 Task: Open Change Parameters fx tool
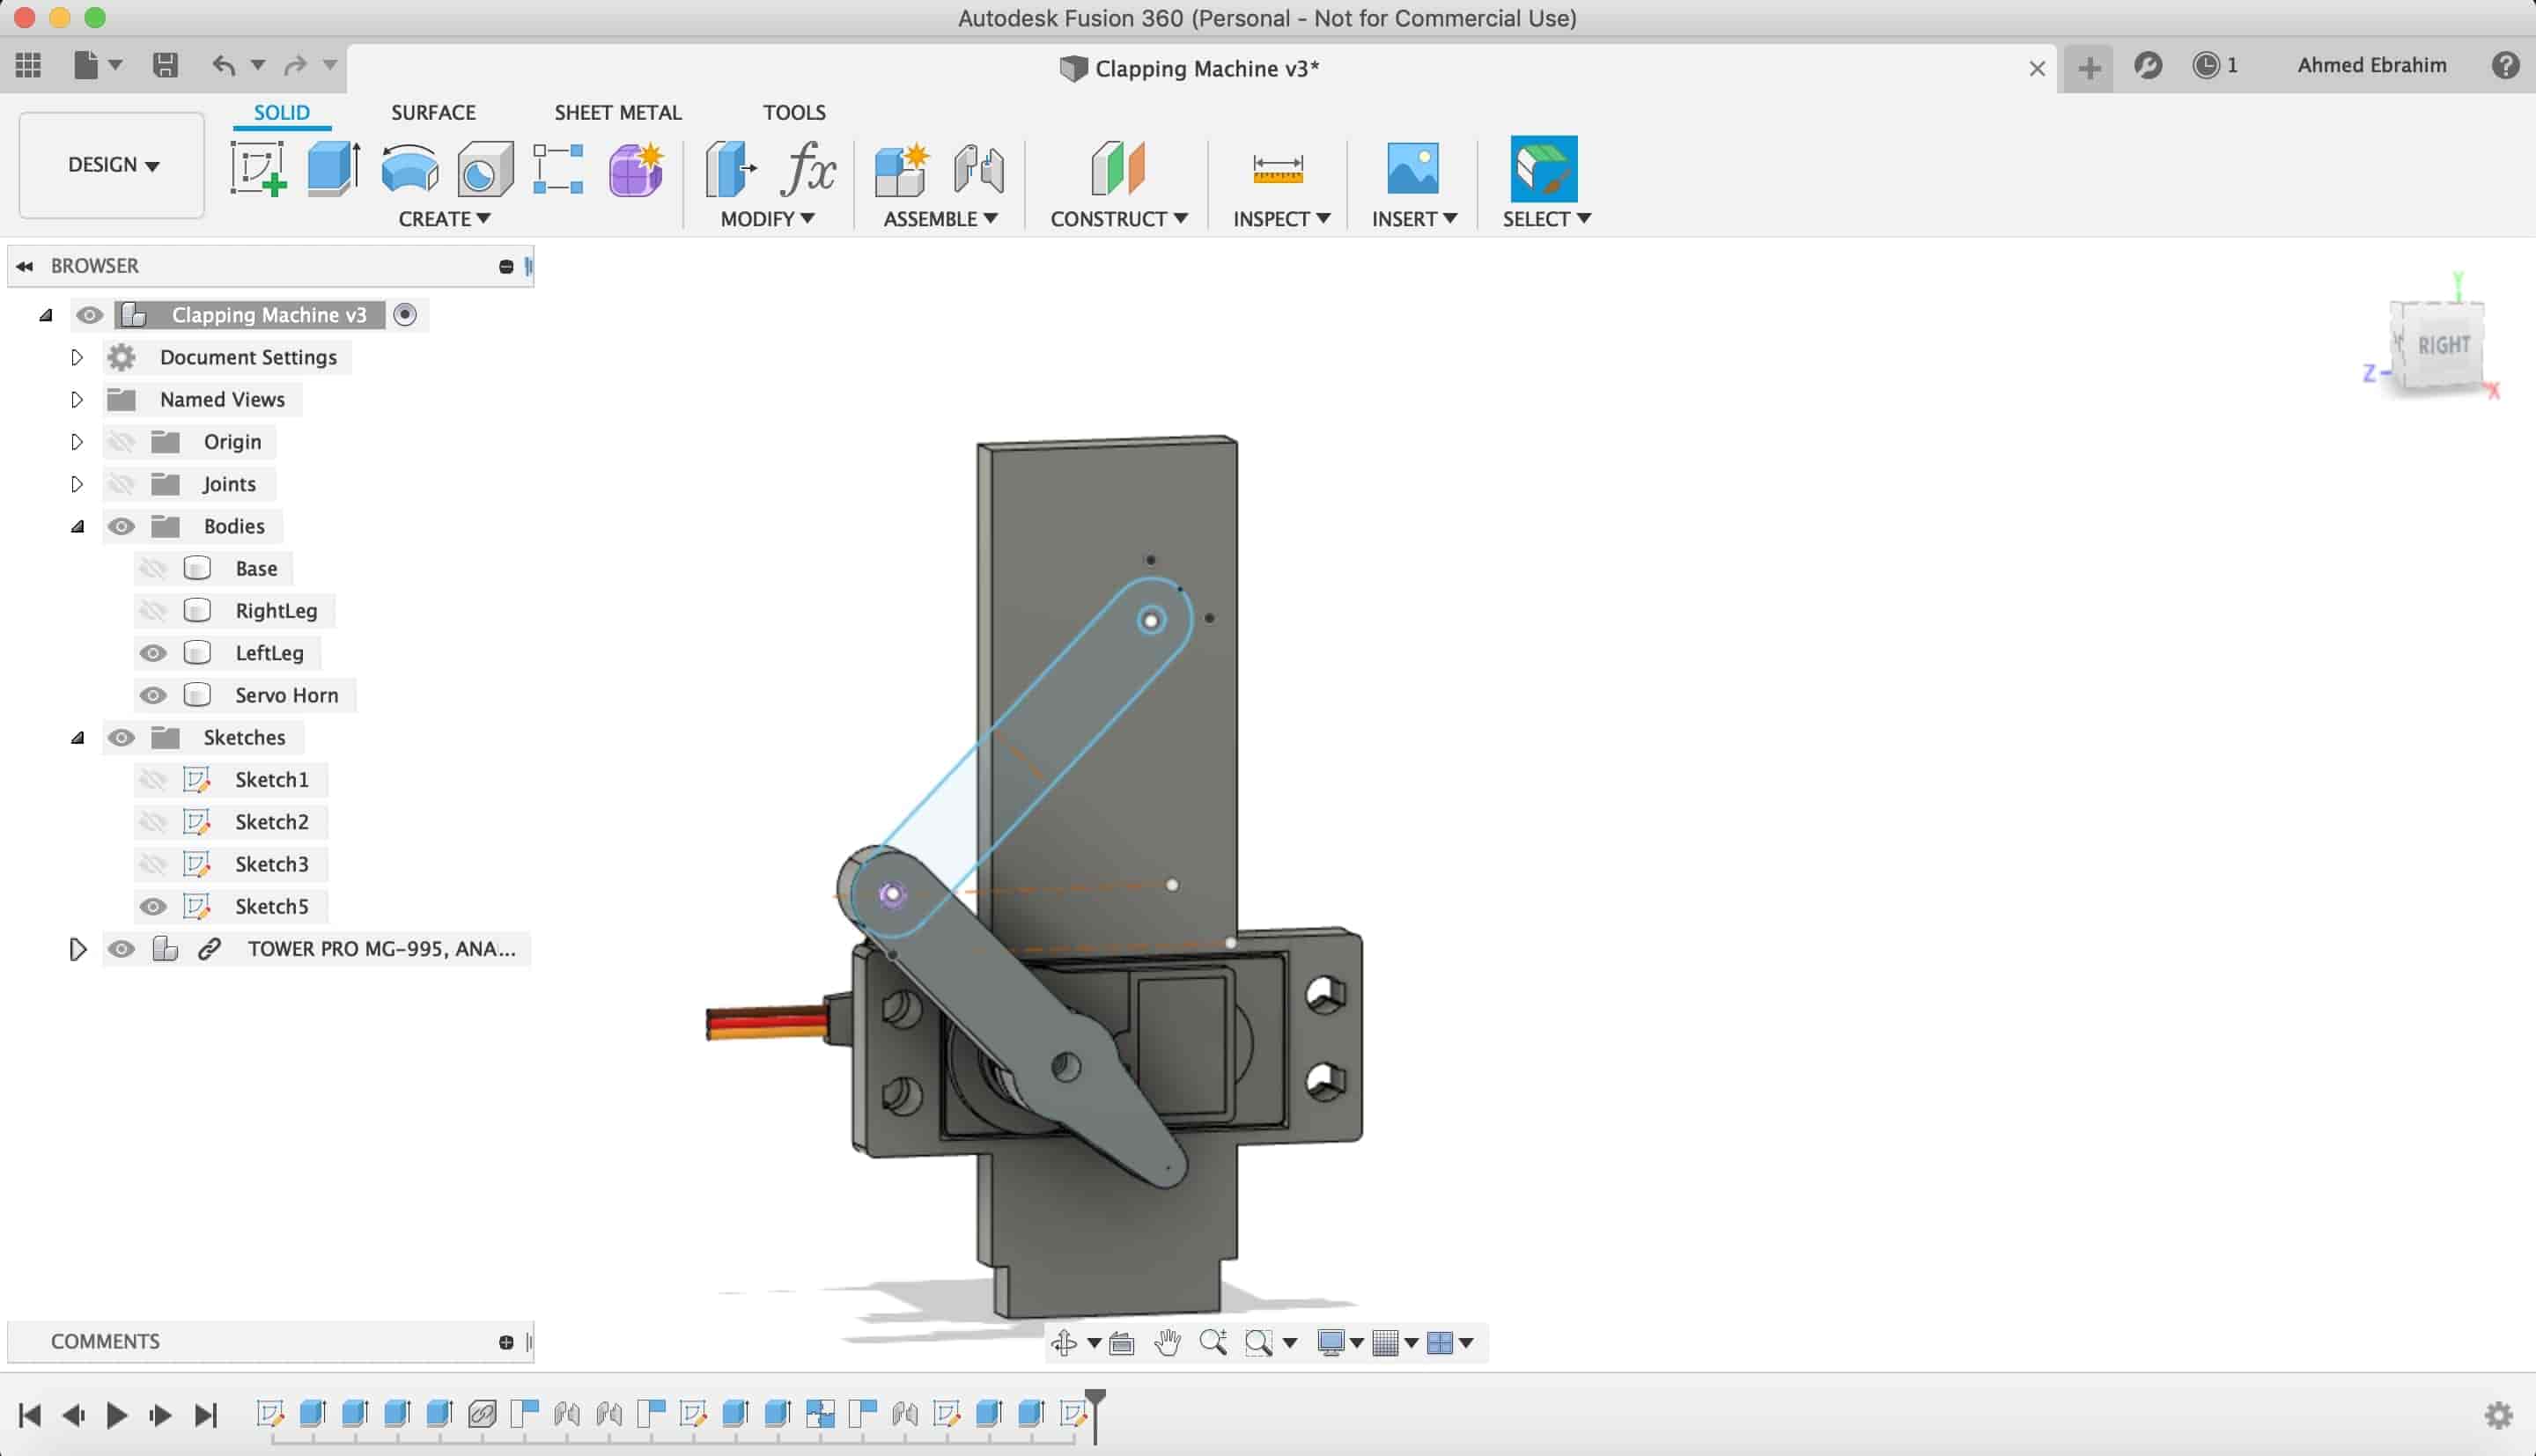point(807,168)
